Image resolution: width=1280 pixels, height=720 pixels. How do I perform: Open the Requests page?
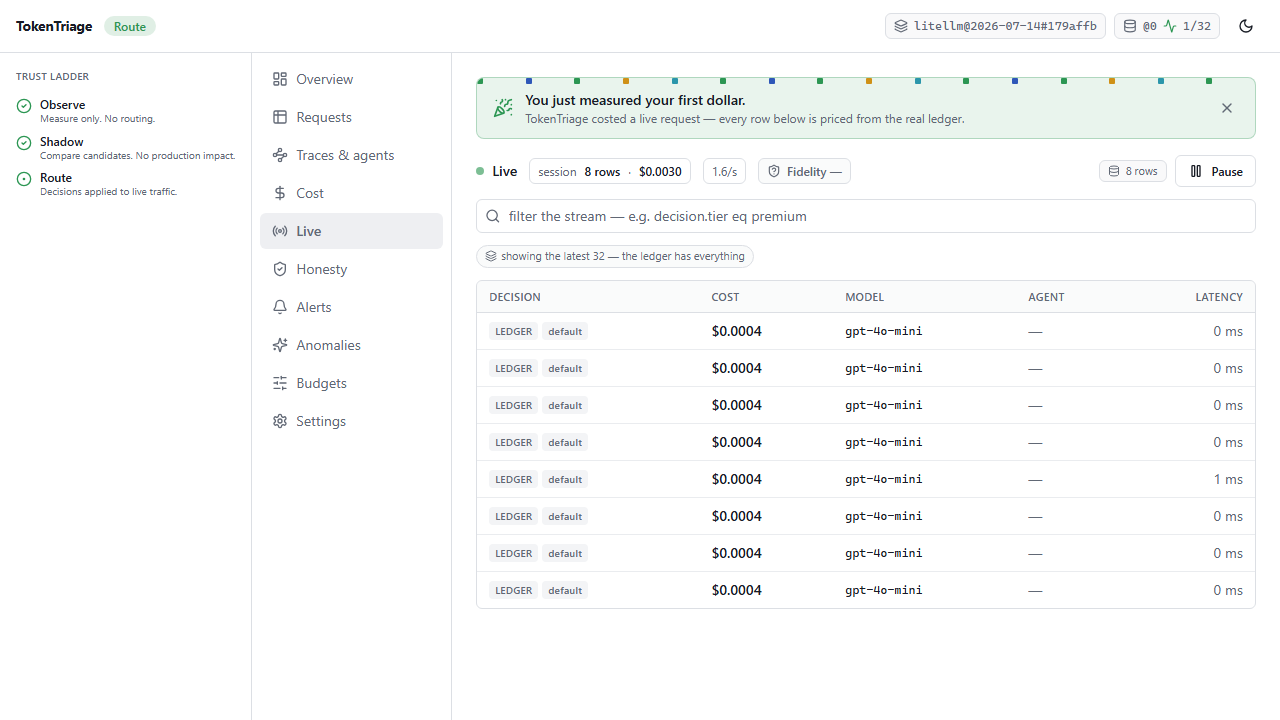click(x=351, y=117)
